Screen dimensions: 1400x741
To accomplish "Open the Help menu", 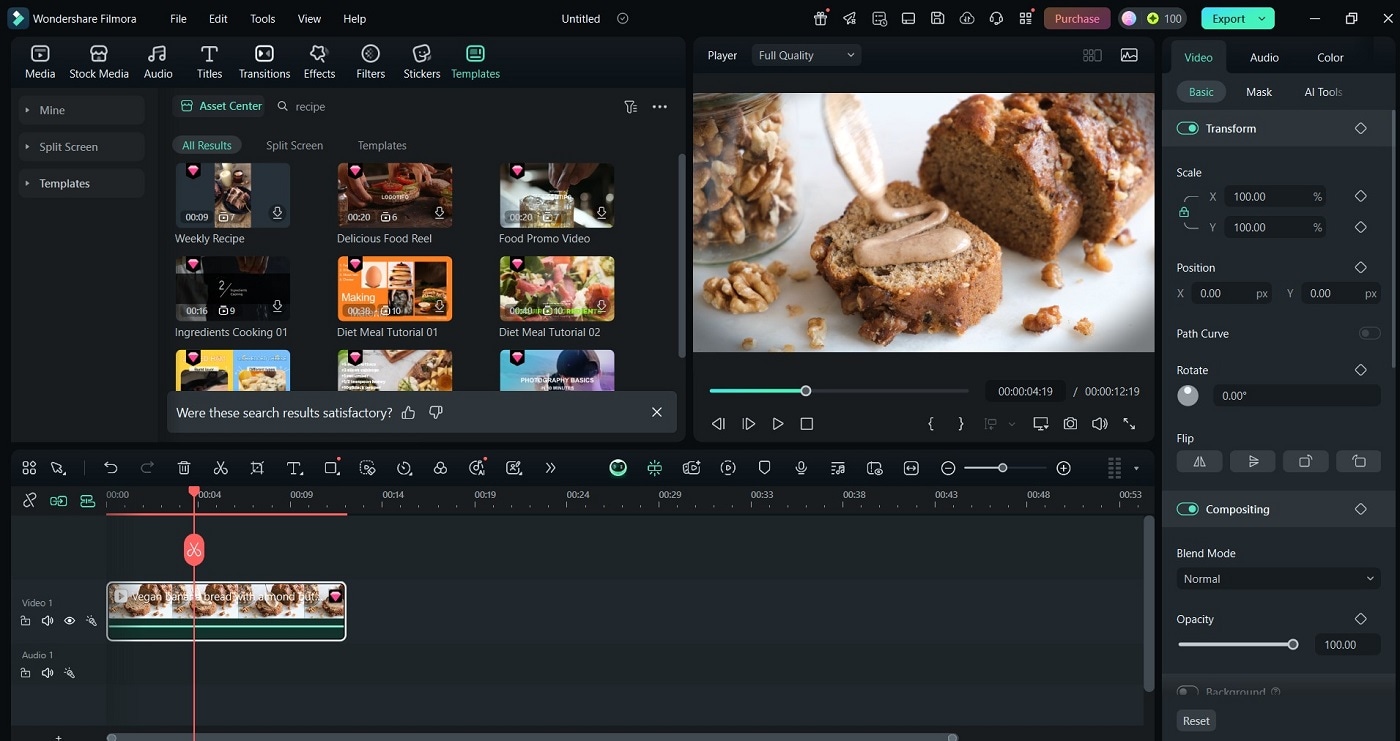I will click(354, 19).
